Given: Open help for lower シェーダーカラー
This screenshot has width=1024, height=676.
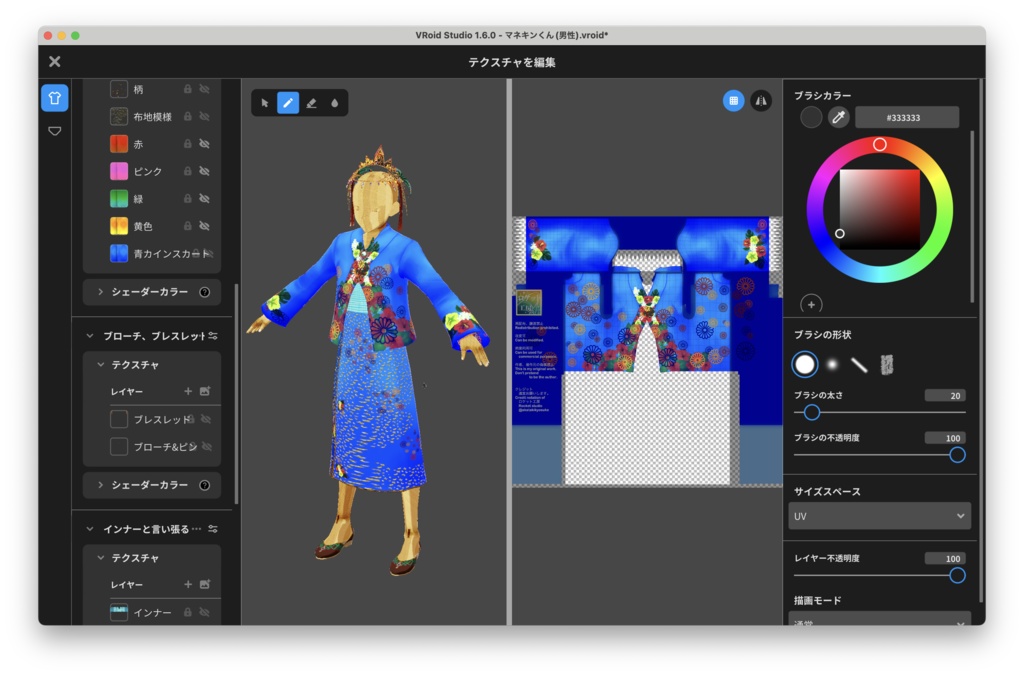Looking at the screenshot, I should click(x=204, y=485).
